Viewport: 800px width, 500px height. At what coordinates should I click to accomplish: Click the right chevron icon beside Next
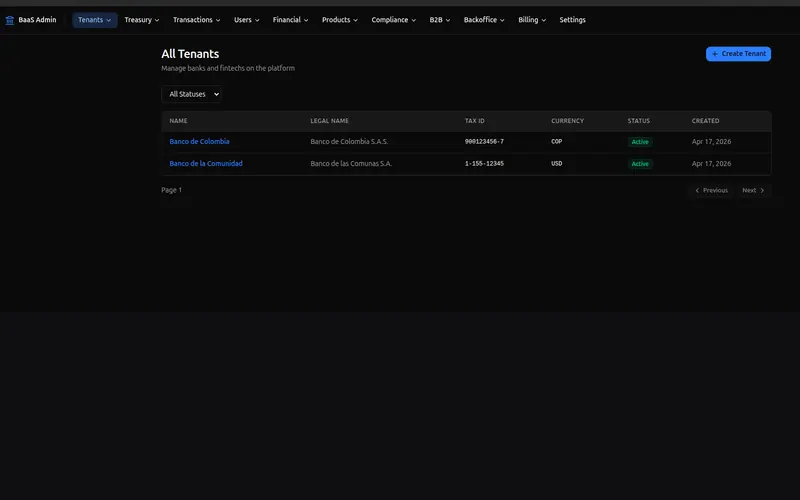[x=762, y=190]
